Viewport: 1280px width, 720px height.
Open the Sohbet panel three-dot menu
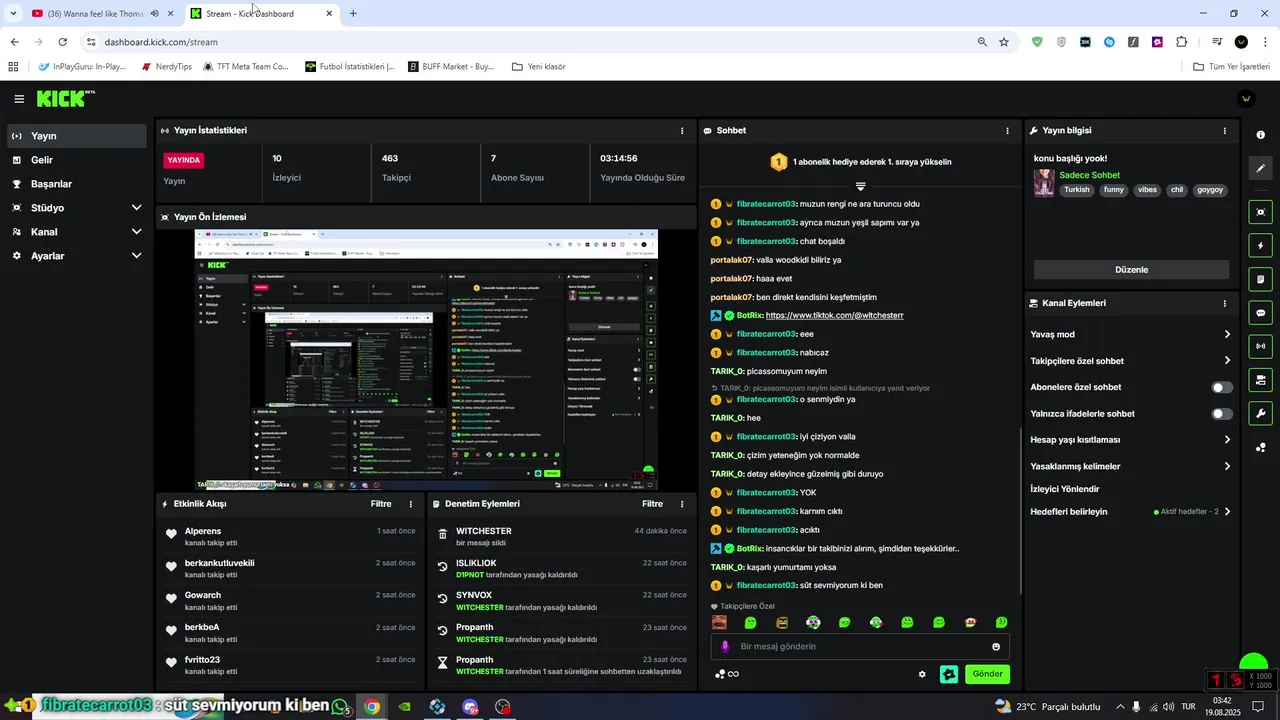[1007, 131]
